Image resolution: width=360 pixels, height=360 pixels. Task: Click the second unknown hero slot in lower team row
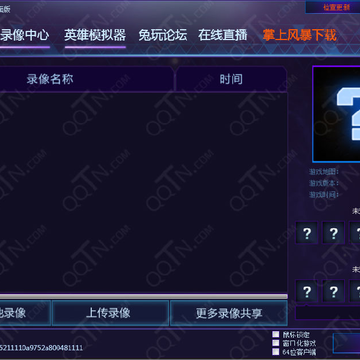point(333,291)
